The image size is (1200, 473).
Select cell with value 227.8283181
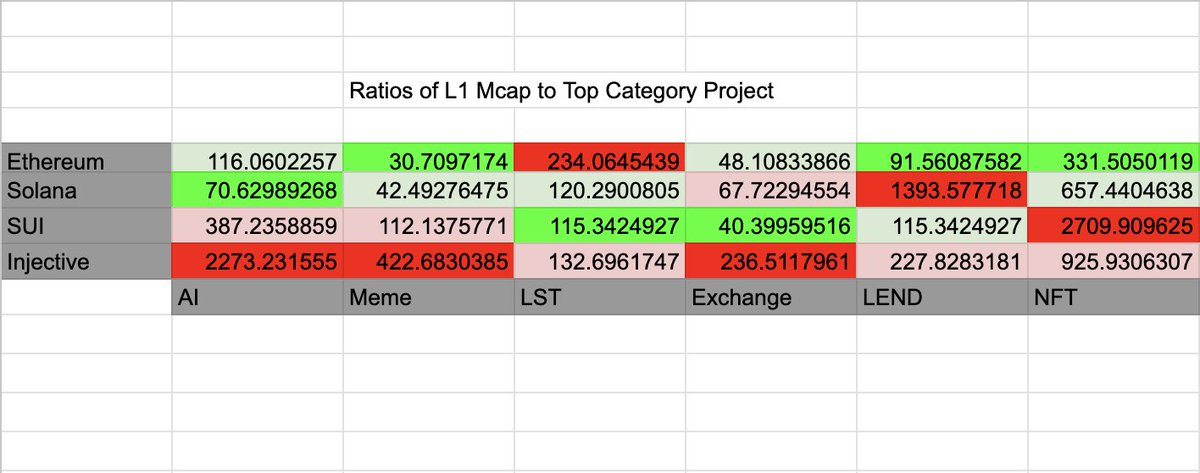942,263
